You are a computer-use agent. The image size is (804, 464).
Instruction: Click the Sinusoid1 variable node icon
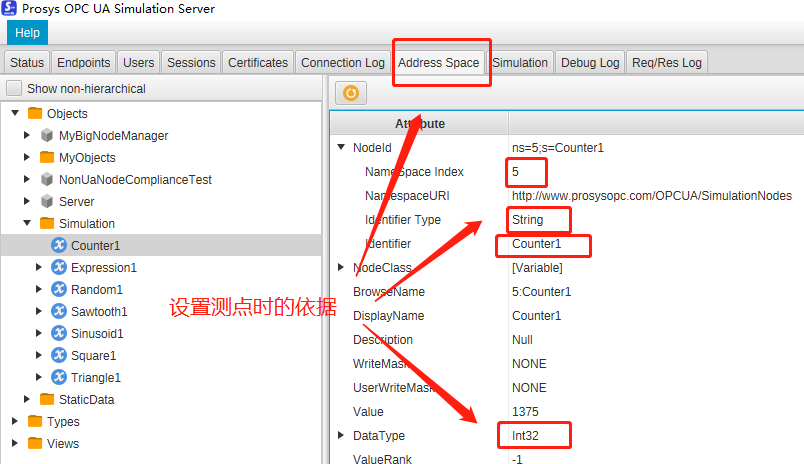tap(59, 333)
